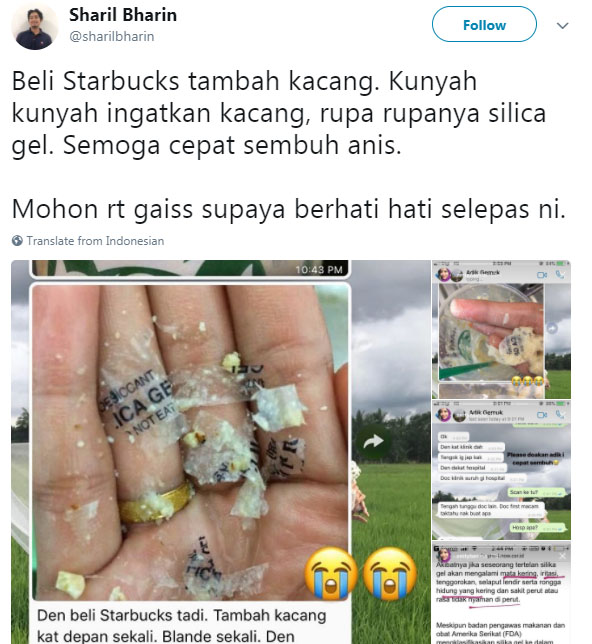Open the tweet options chevron menu

coord(562,25)
